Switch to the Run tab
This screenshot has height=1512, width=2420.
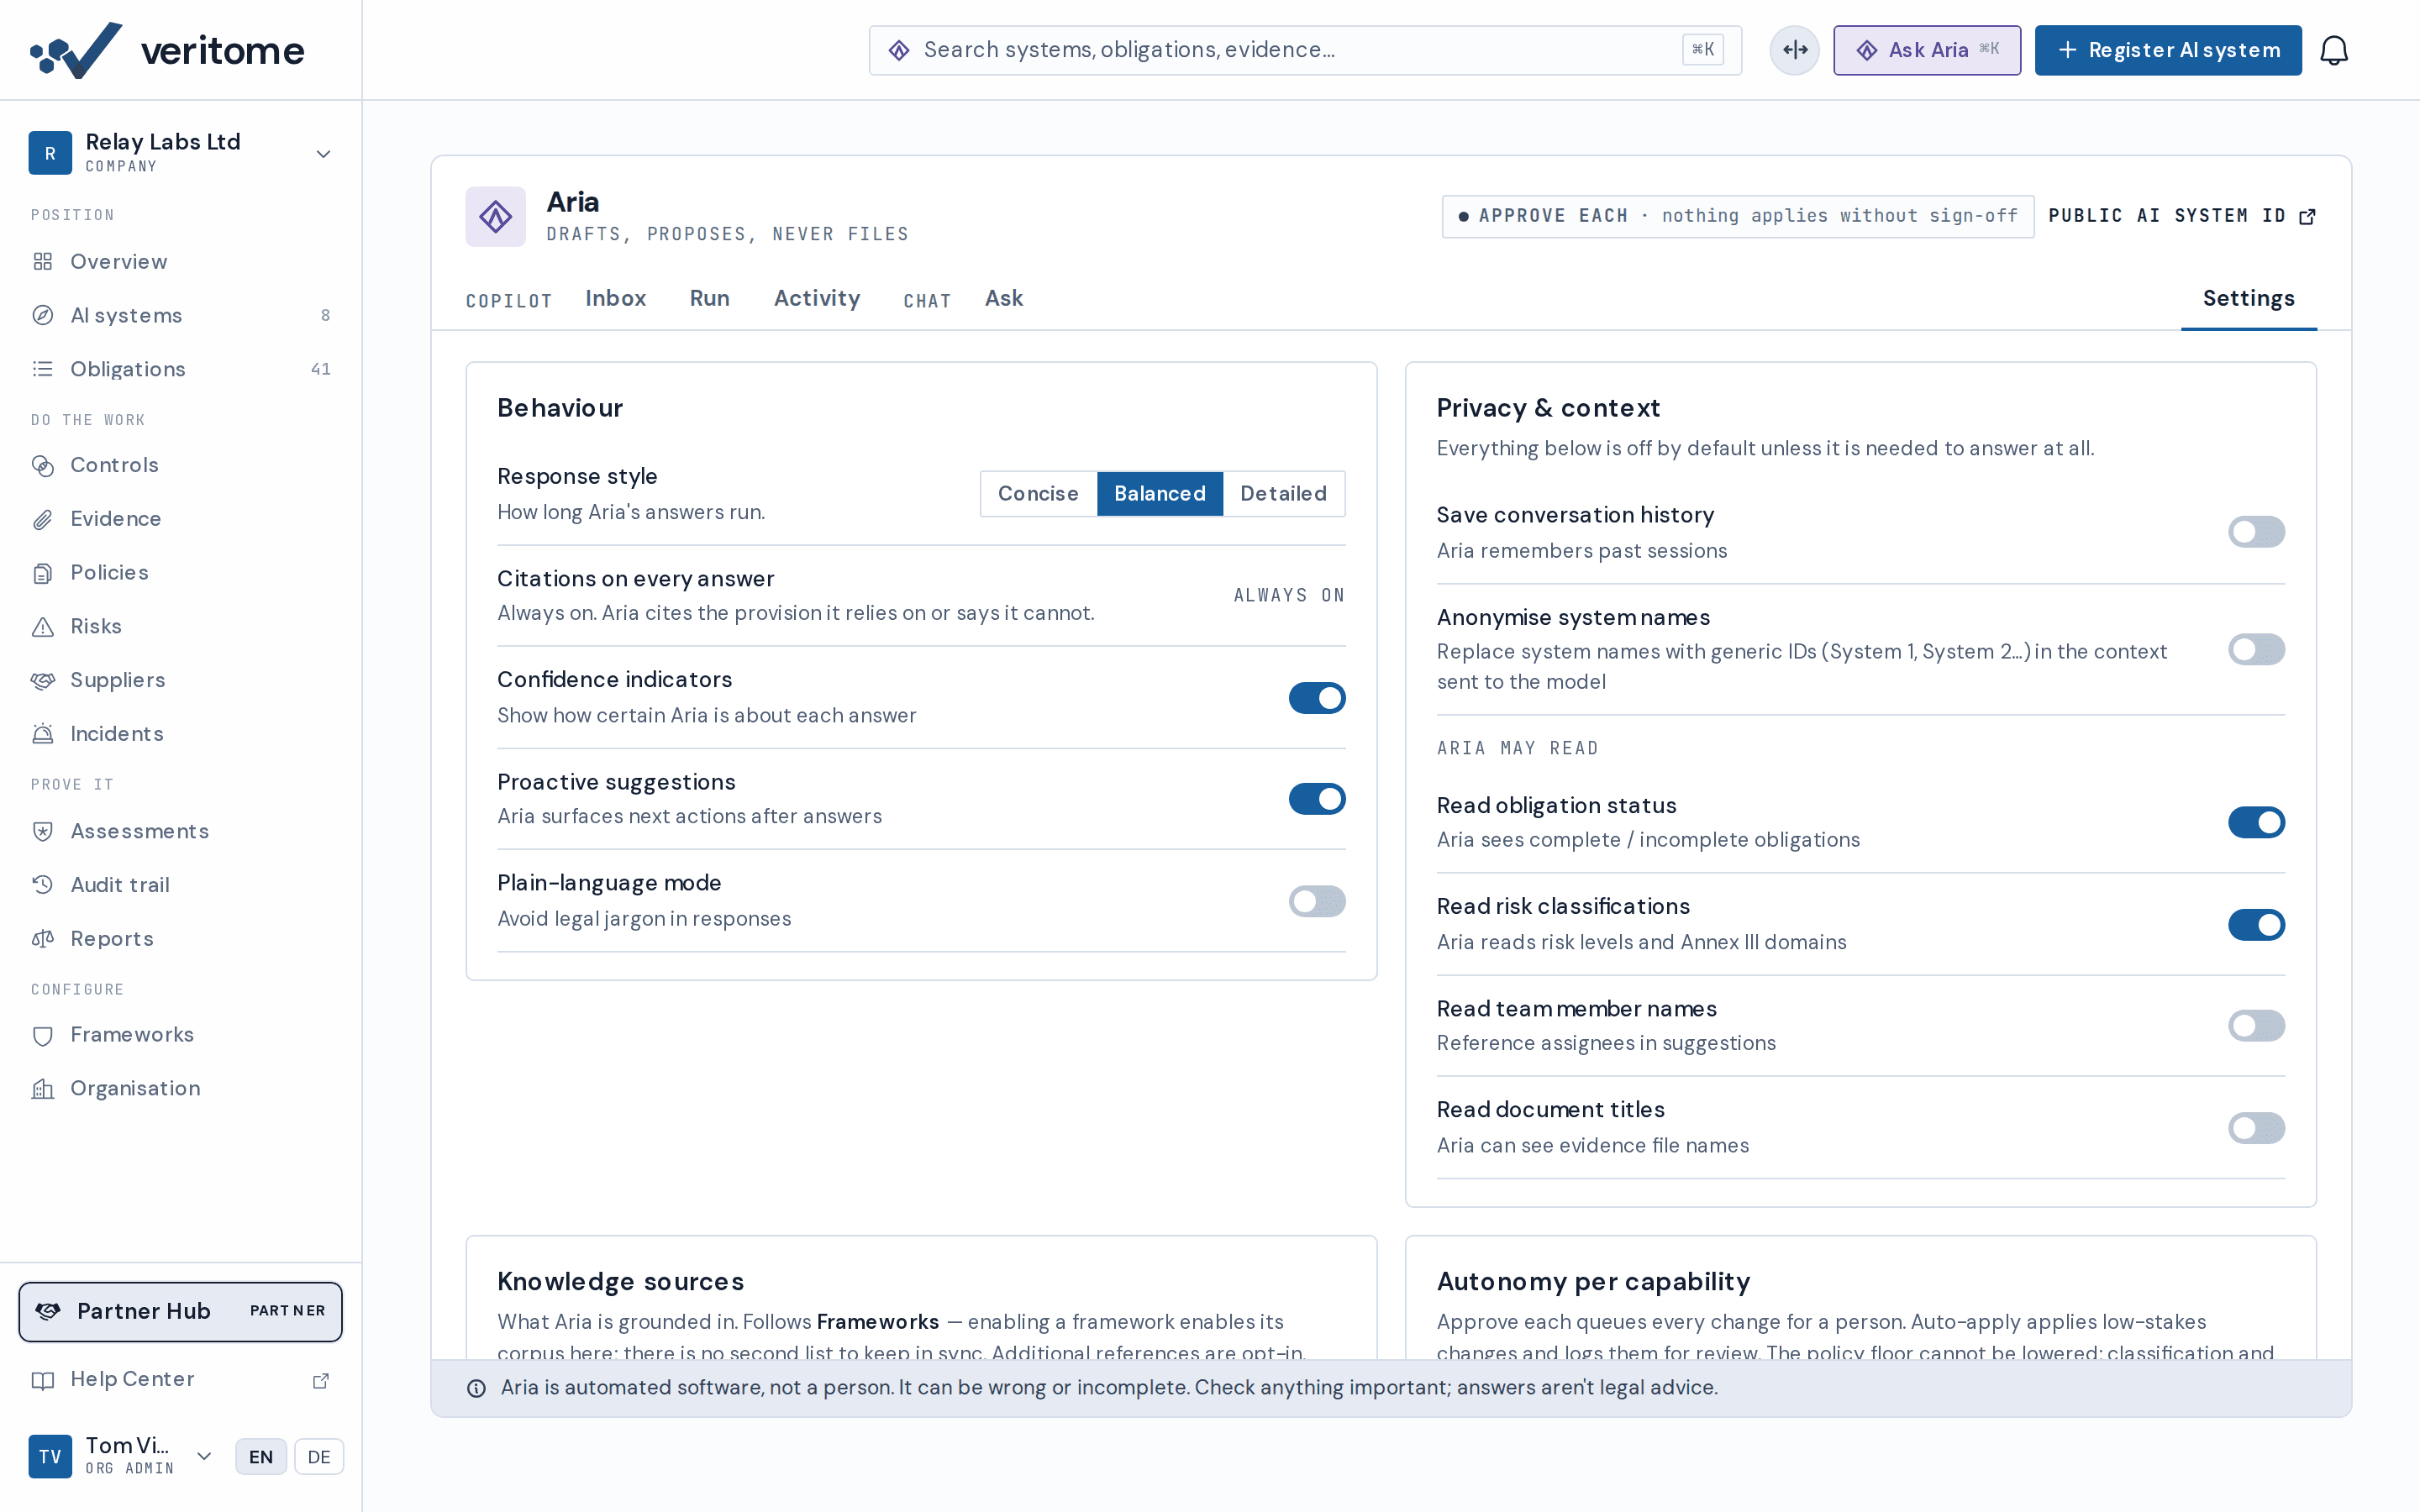pyautogui.click(x=709, y=298)
